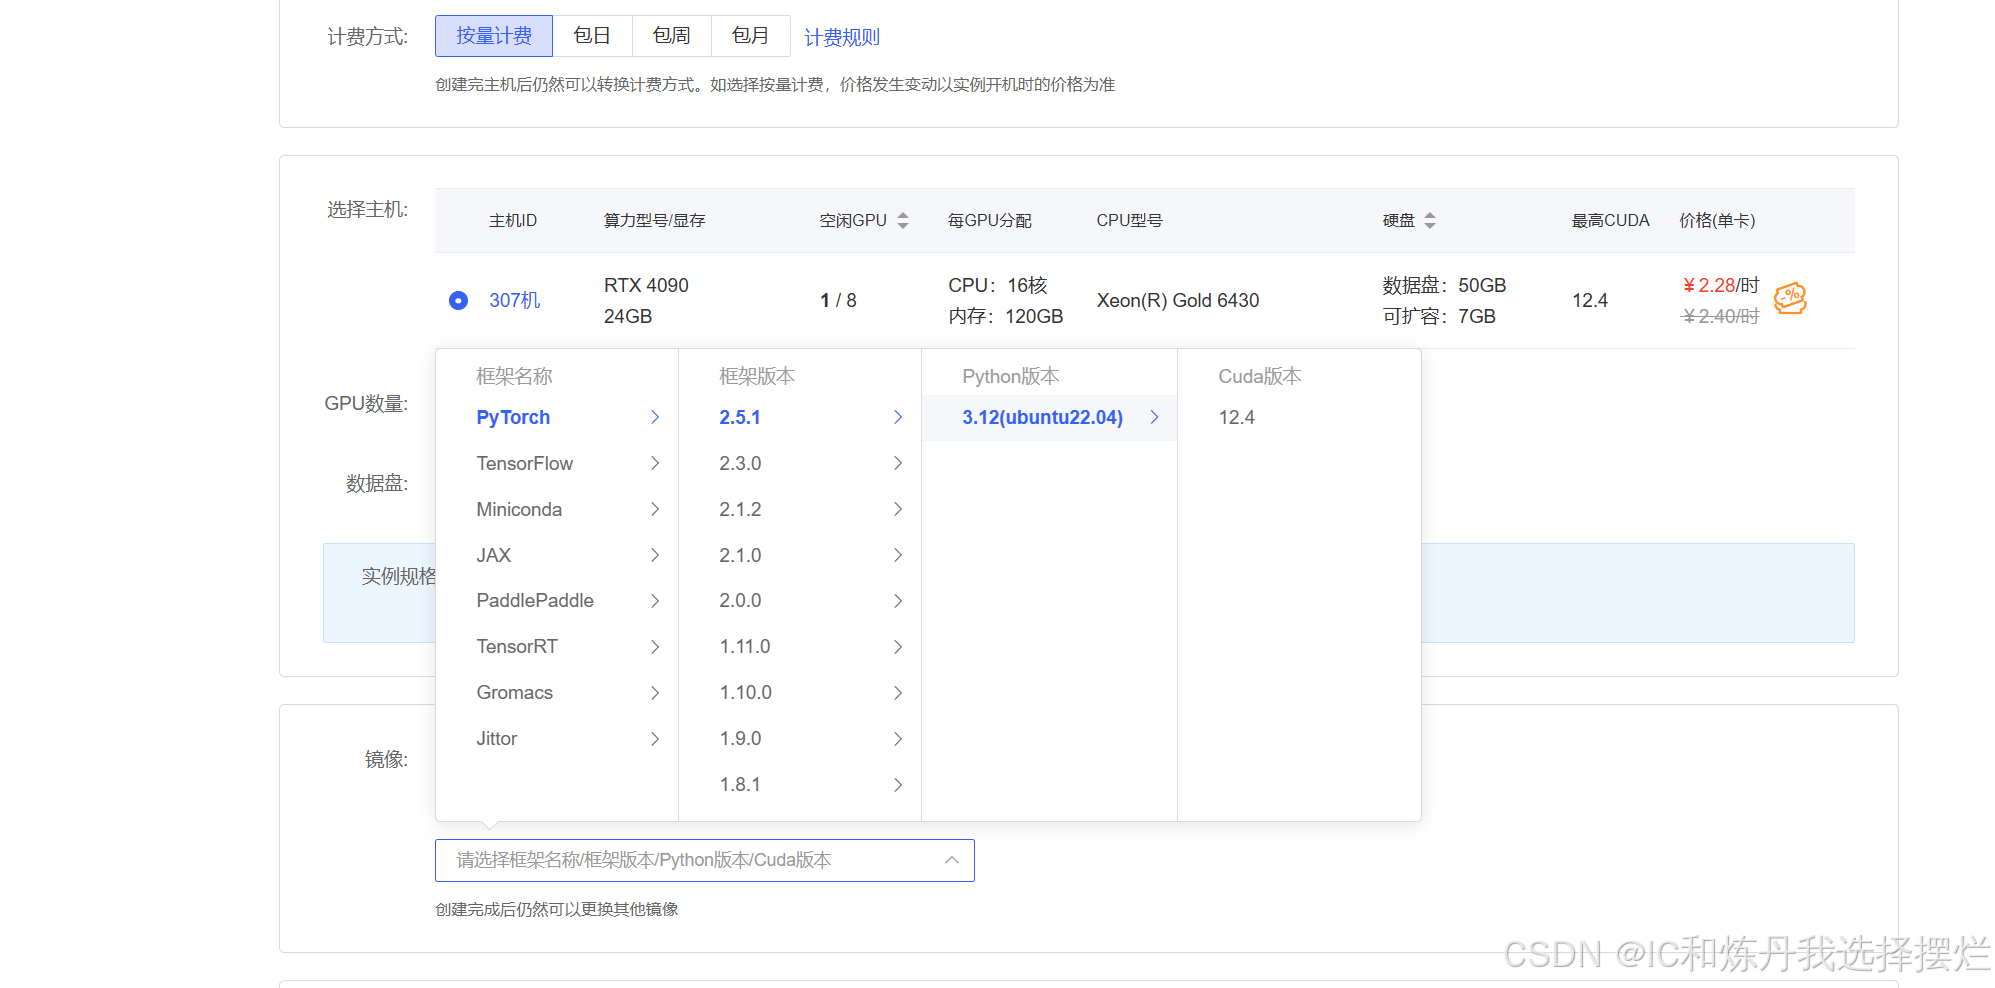The height and width of the screenshot is (988, 1995).
Task: Select PyTorch version 2.3.0
Action: pyautogui.click(x=740, y=463)
